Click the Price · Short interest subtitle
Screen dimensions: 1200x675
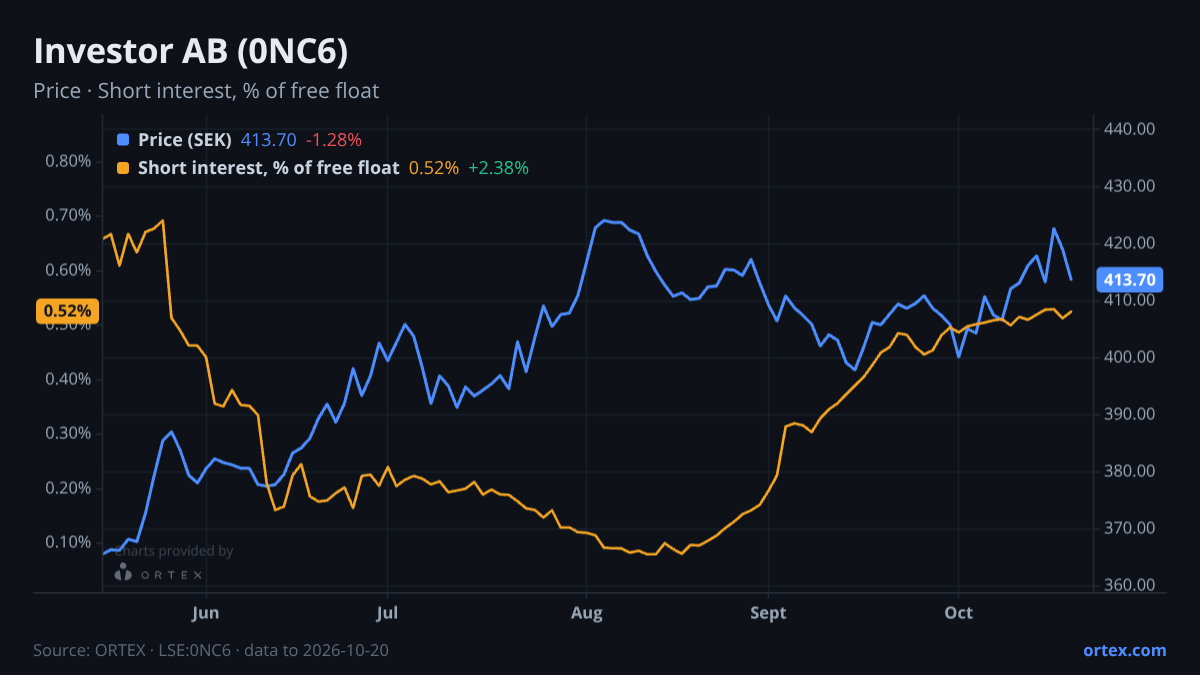tap(206, 91)
